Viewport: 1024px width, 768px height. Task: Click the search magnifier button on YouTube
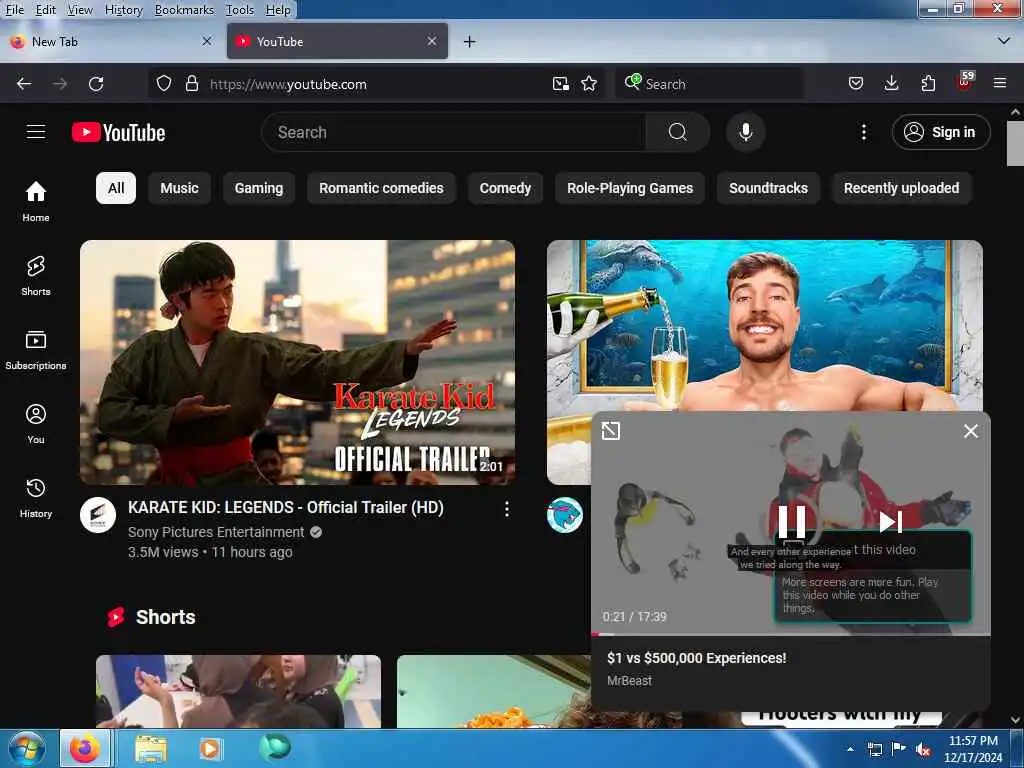point(677,133)
